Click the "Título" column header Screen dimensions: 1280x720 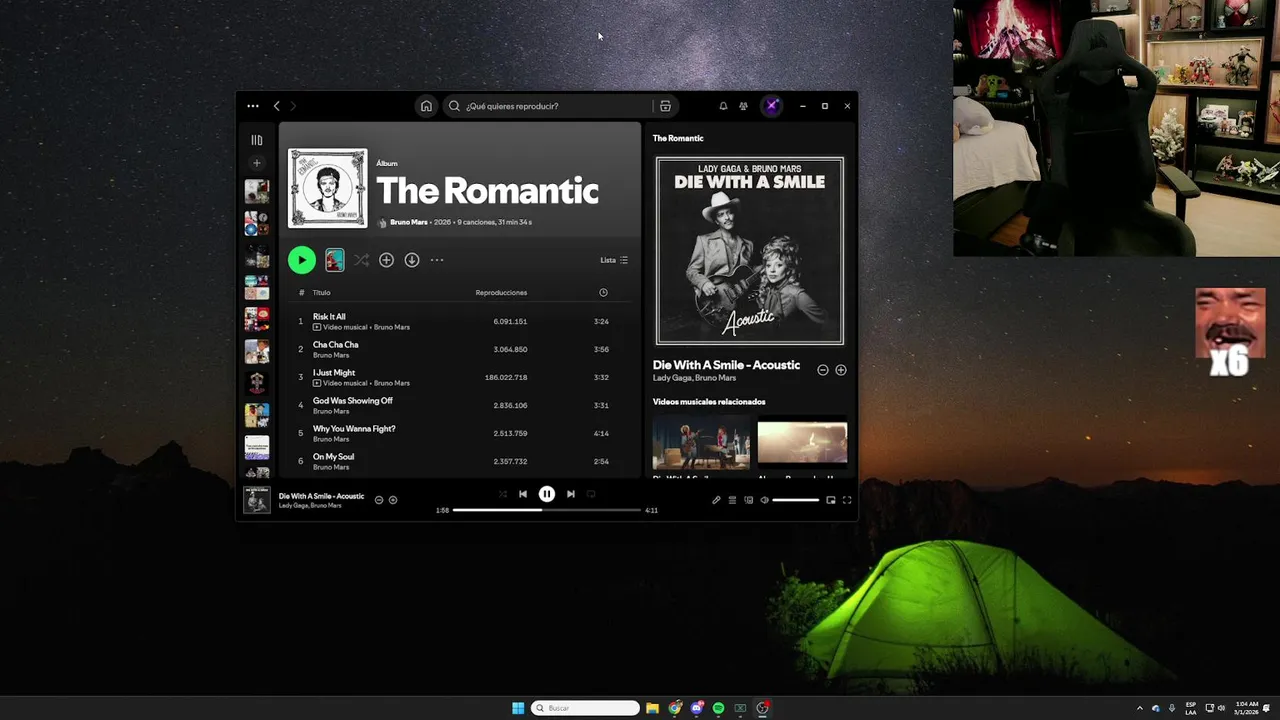pos(321,293)
